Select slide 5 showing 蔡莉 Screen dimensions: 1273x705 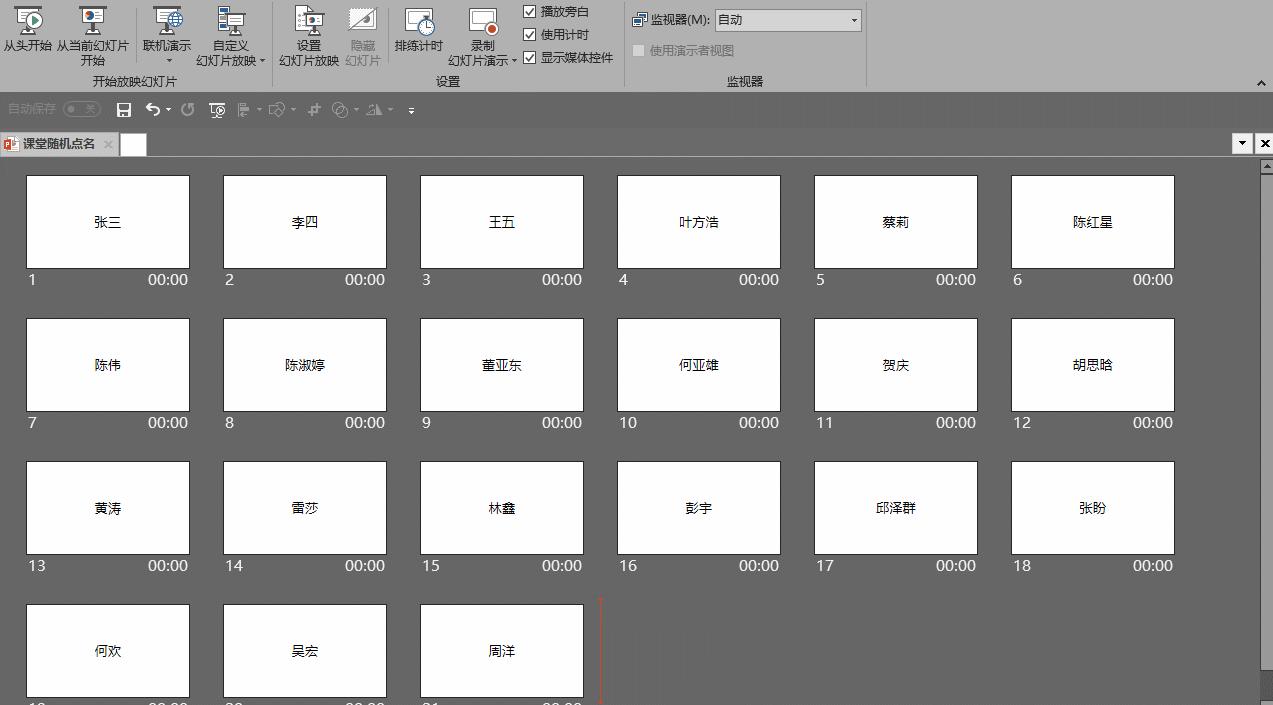895,222
